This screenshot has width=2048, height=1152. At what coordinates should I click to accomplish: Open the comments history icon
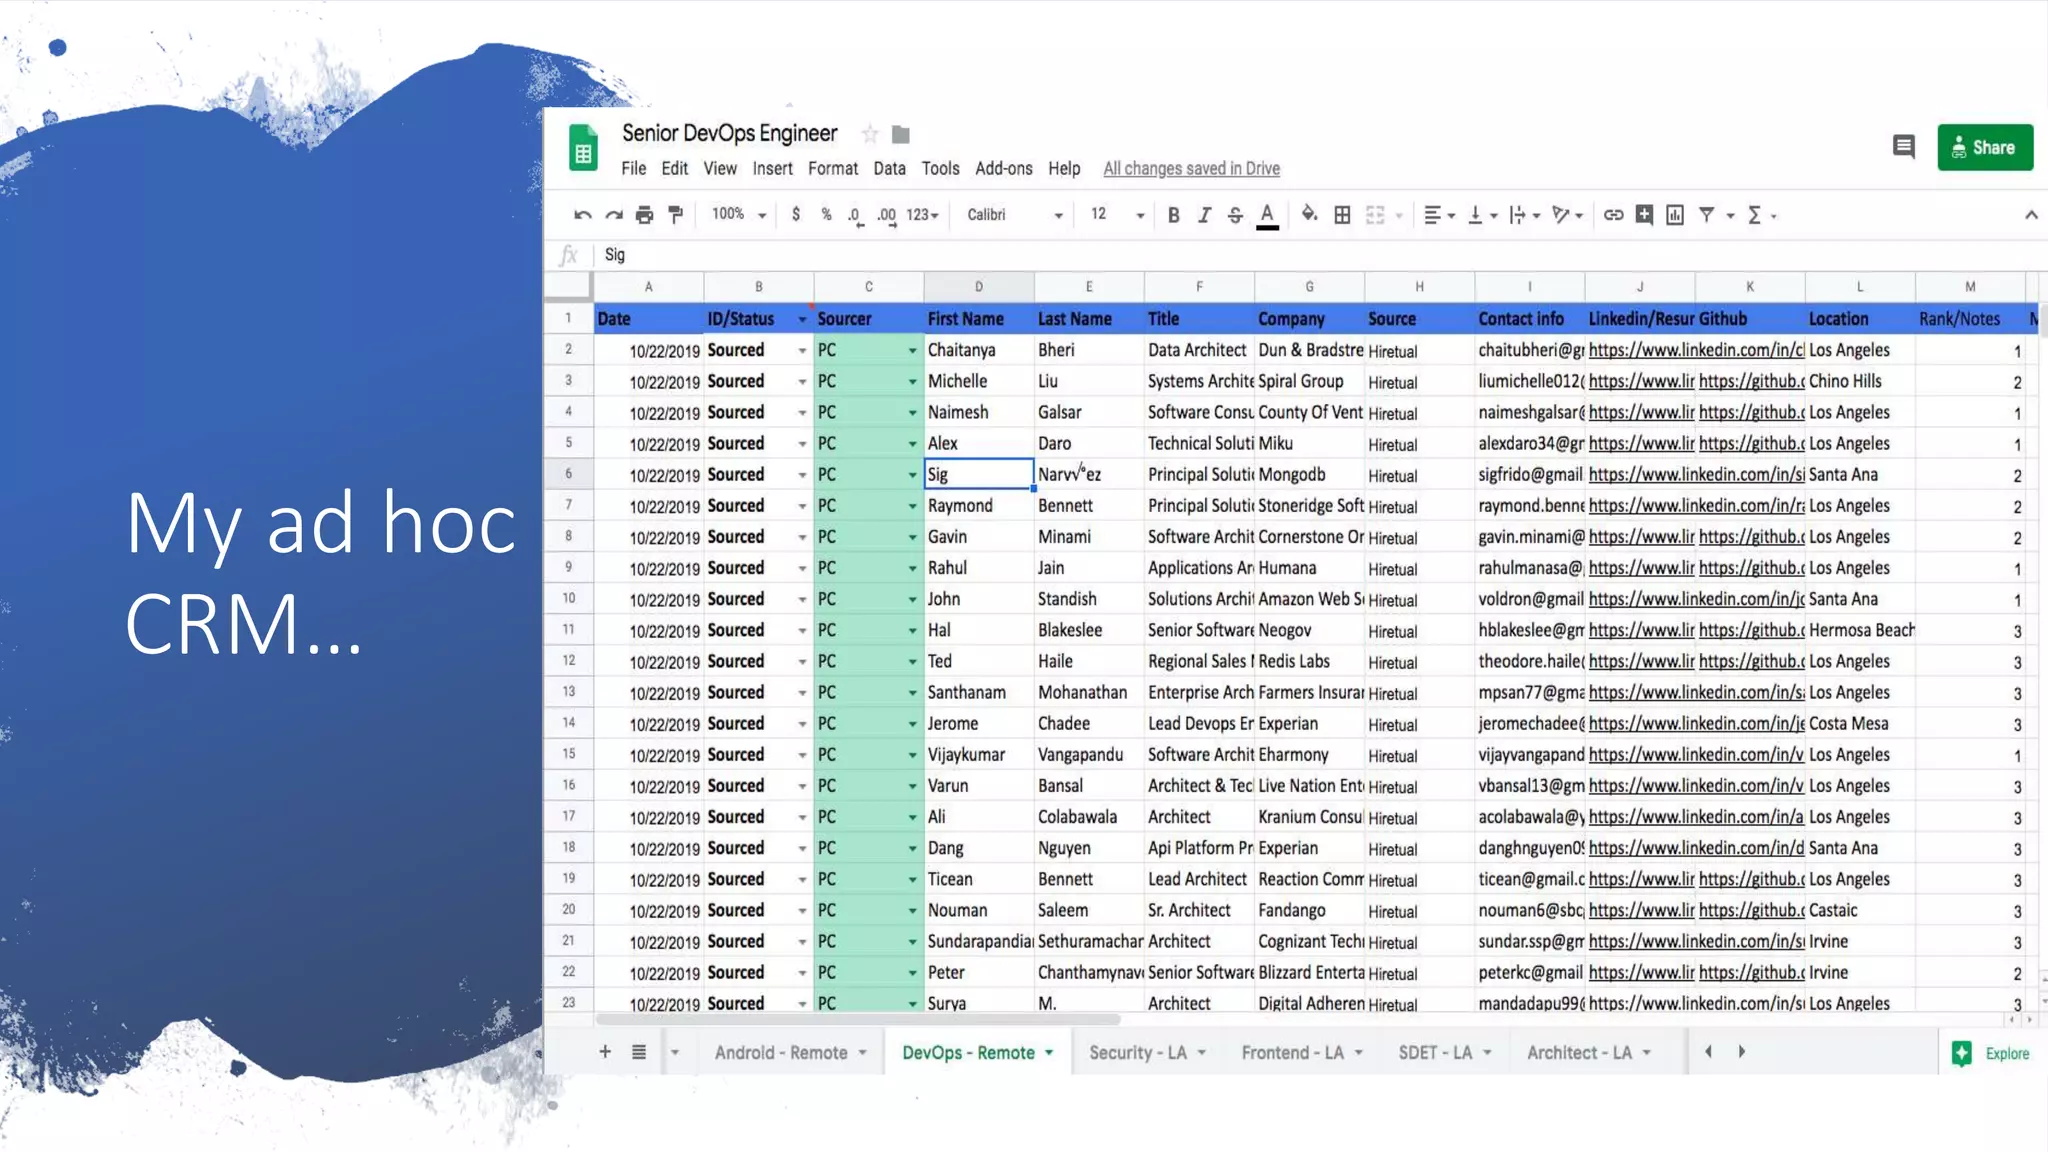[x=1903, y=147]
